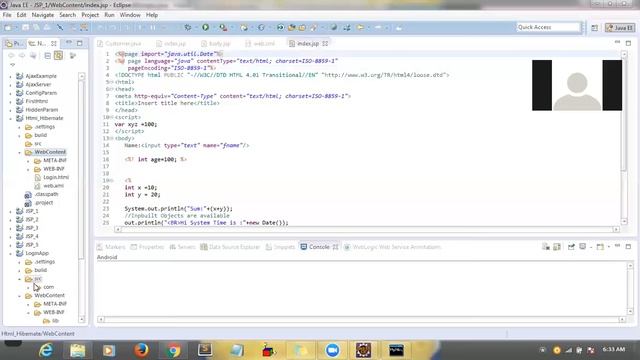This screenshot has height=360, width=640.
Task: Expand the com package under src
Action: [x=29, y=287]
